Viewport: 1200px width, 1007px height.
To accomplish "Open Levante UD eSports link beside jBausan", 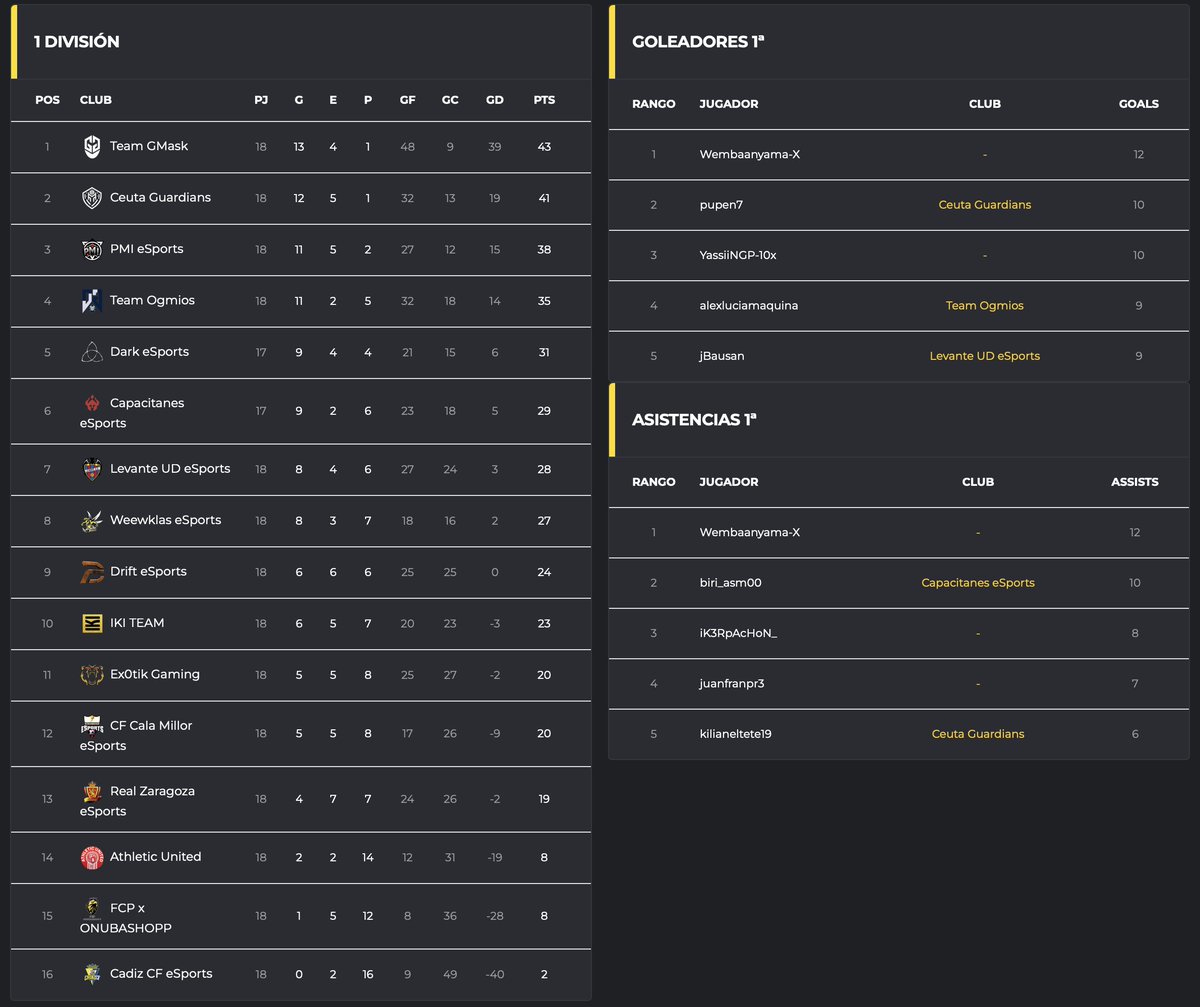I will pos(984,356).
